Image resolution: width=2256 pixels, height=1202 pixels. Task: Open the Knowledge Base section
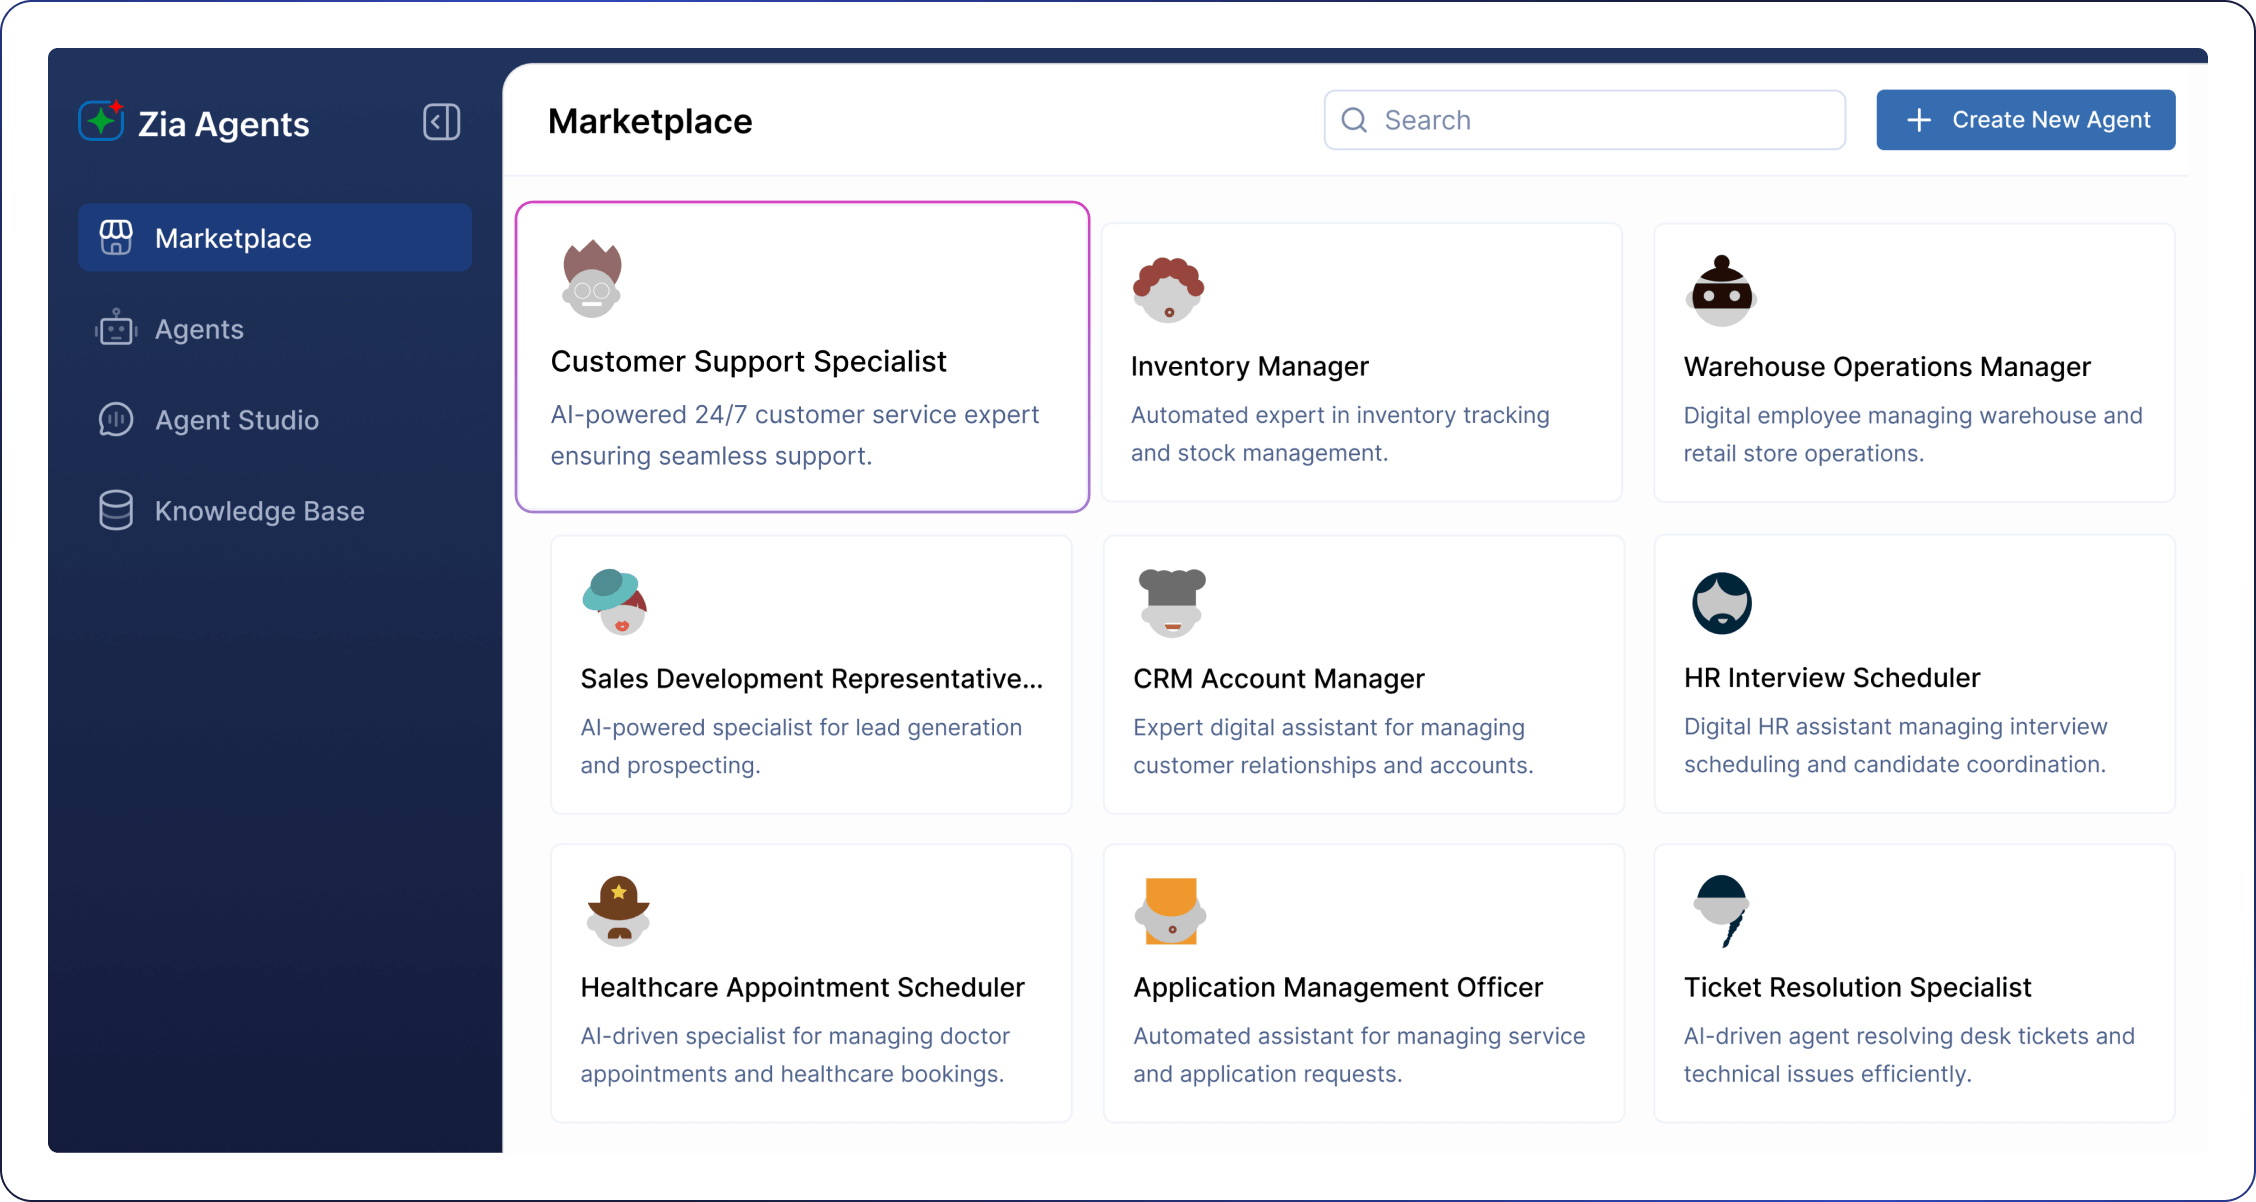pos(259,511)
